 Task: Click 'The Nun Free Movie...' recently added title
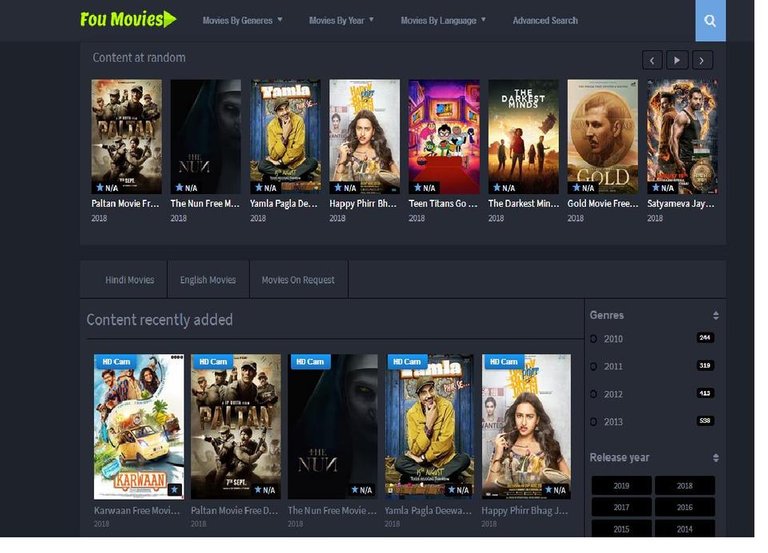click(x=333, y=510)
